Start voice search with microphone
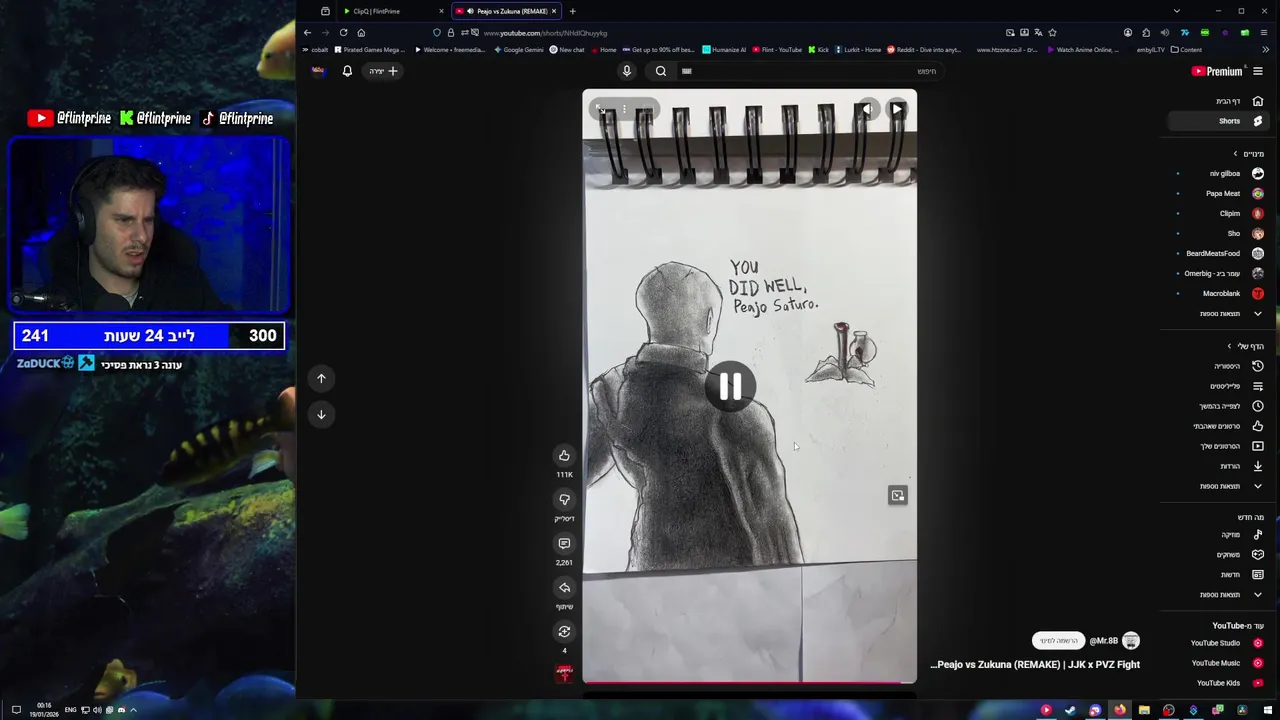The height and width of the screenshot is (720, 1280). [x=627, y=71]
